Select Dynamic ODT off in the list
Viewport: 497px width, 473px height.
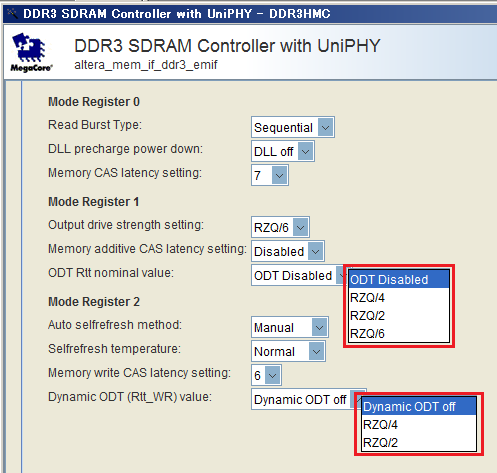point(419,406)
